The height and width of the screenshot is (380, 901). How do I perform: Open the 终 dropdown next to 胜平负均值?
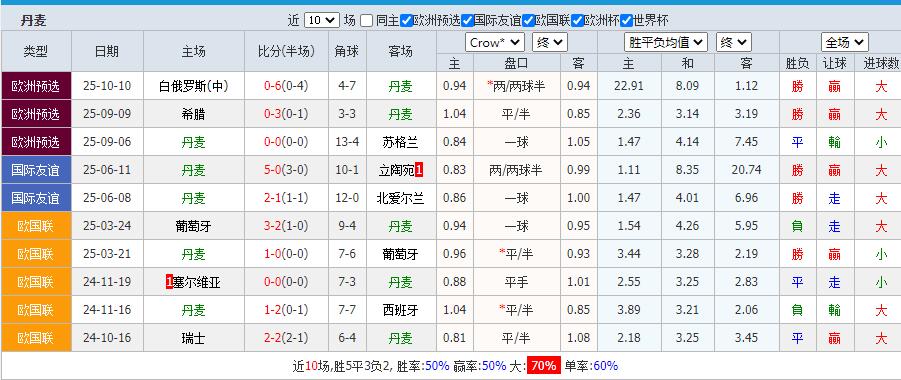pyautogui.click(x=734, y=42)
